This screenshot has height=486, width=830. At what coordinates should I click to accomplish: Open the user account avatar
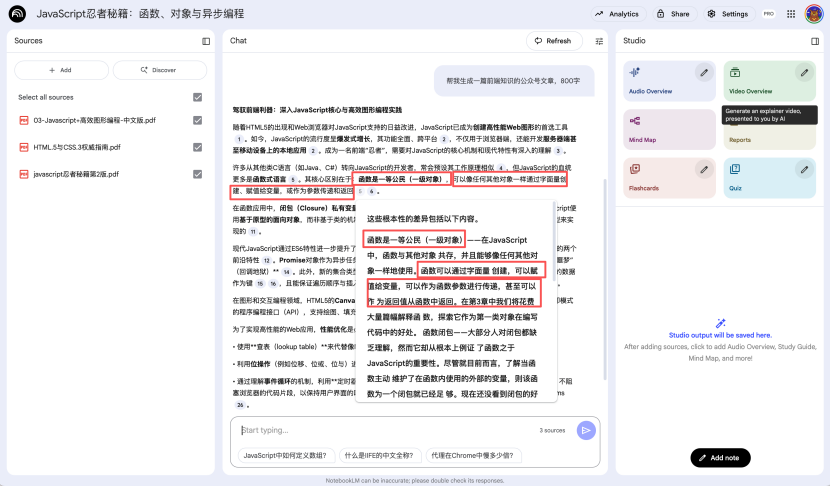pos(814,14)
